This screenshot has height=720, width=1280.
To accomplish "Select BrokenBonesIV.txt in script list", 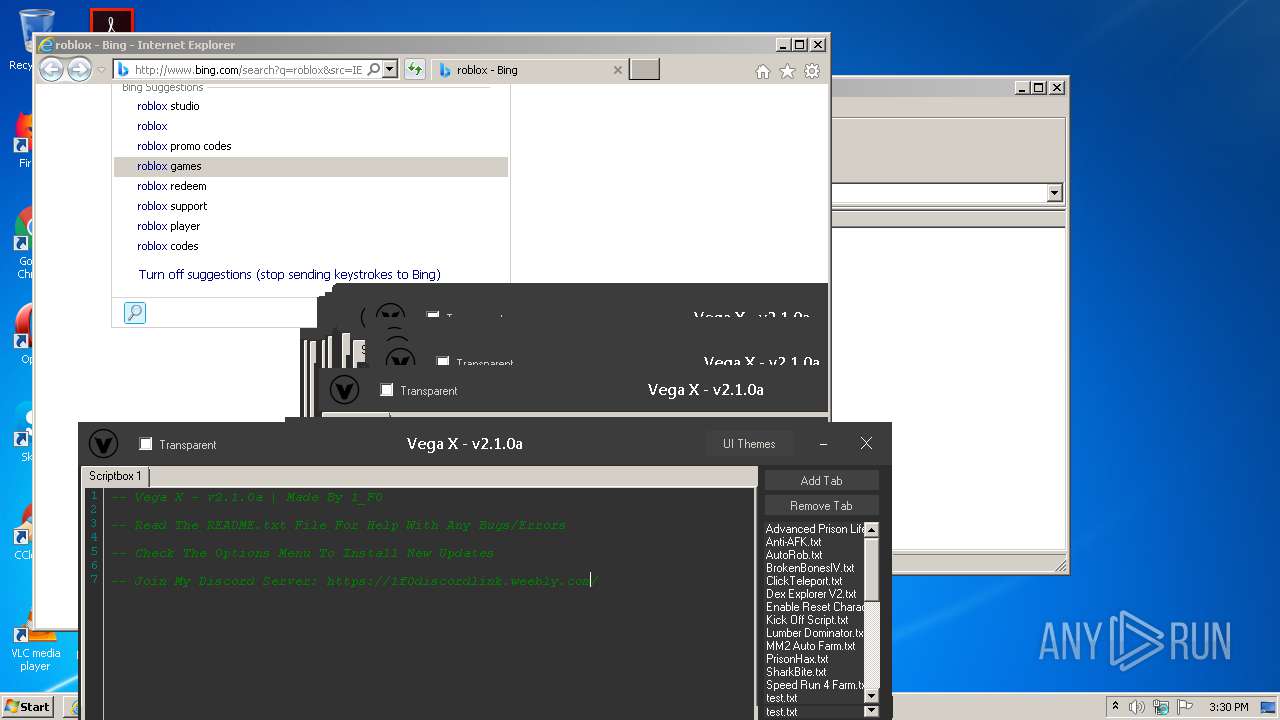I will (x=814, y=568).
